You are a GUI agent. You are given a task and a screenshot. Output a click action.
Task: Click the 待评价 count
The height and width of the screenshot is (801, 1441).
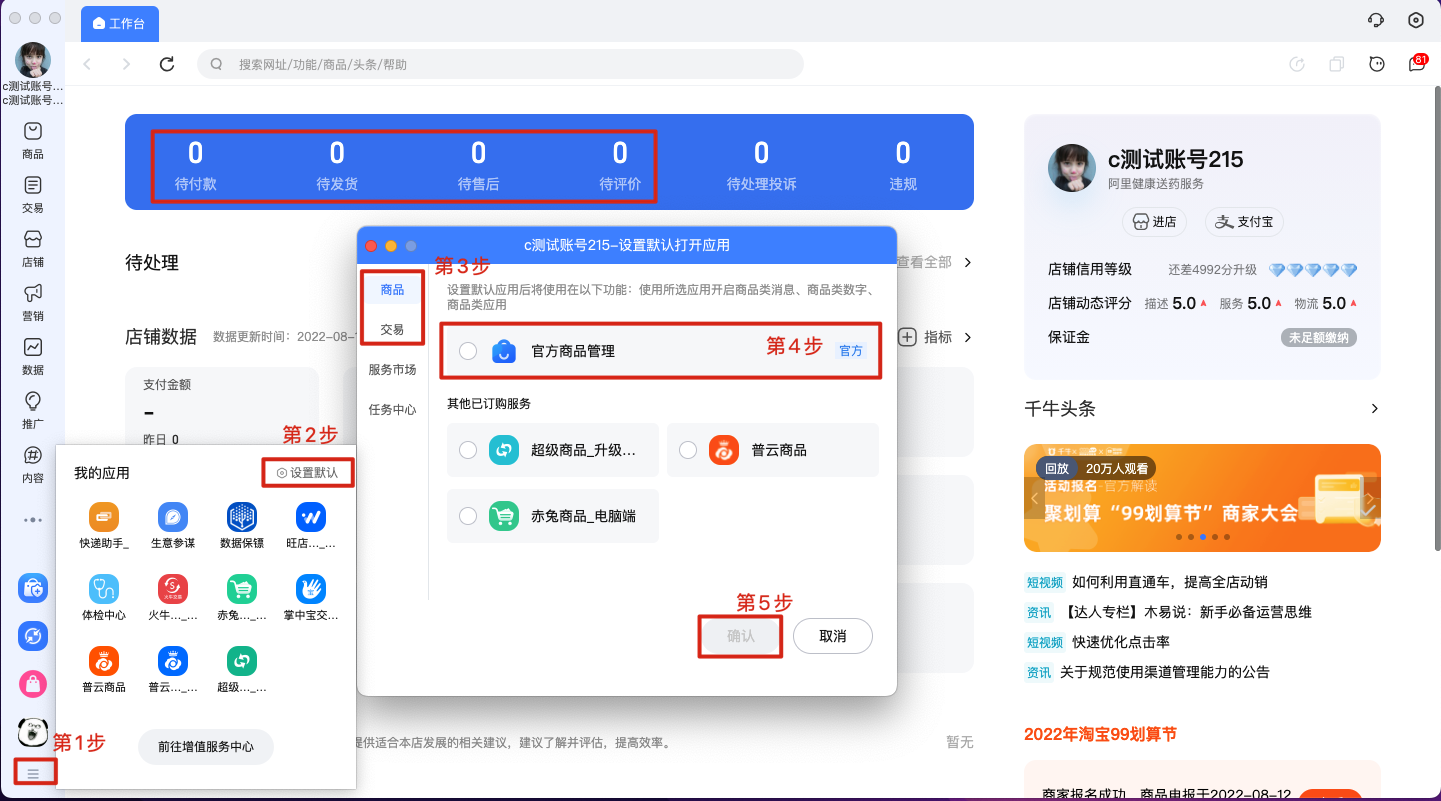tap(620, 153)
